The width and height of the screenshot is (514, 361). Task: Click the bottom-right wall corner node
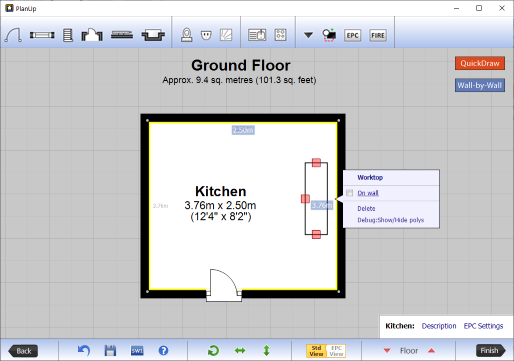coord(339,292)
